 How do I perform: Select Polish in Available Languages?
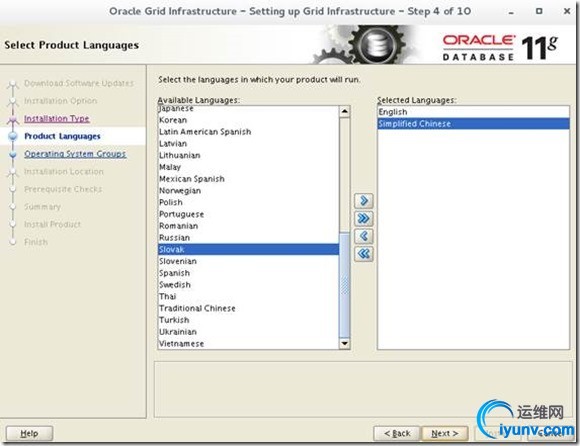pos(248,203)
